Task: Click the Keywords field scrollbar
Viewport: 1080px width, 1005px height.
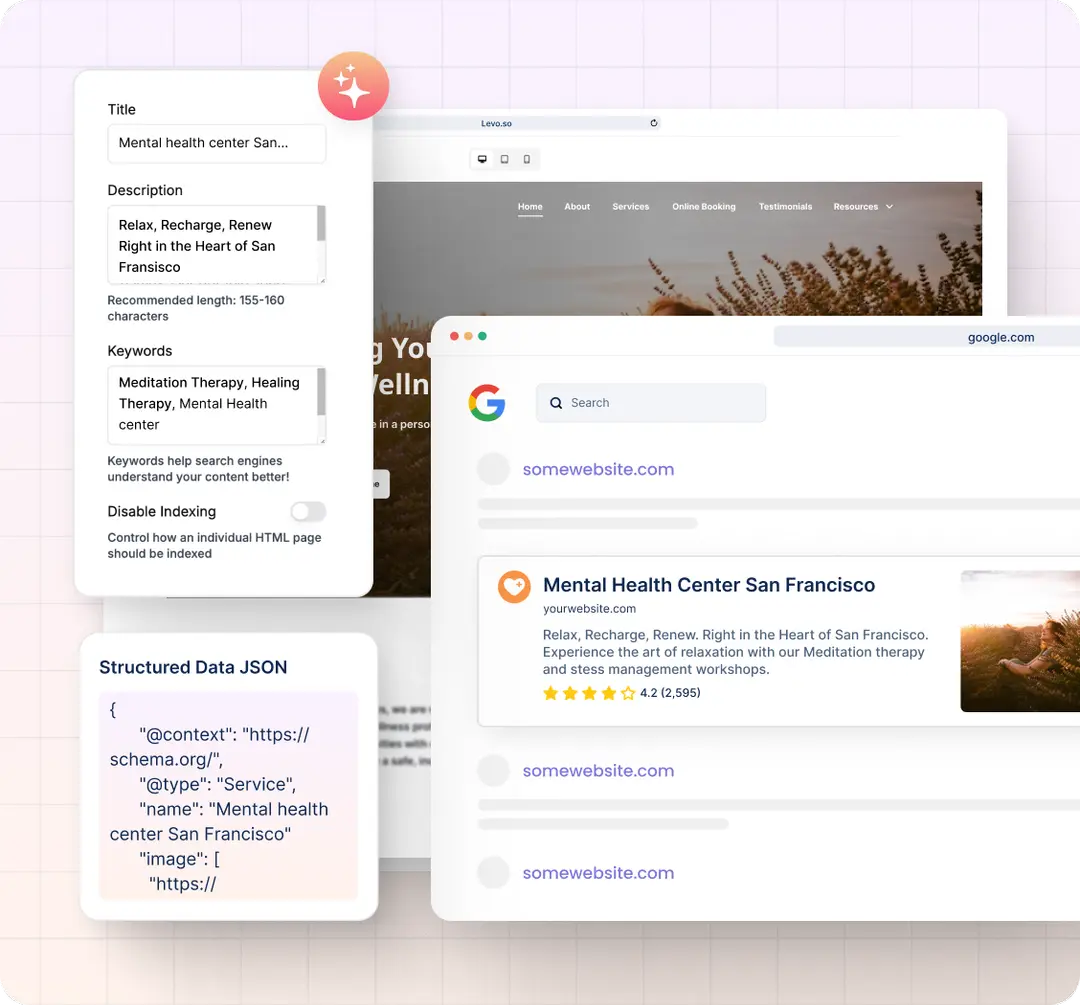Action: (x=321, y=392)
